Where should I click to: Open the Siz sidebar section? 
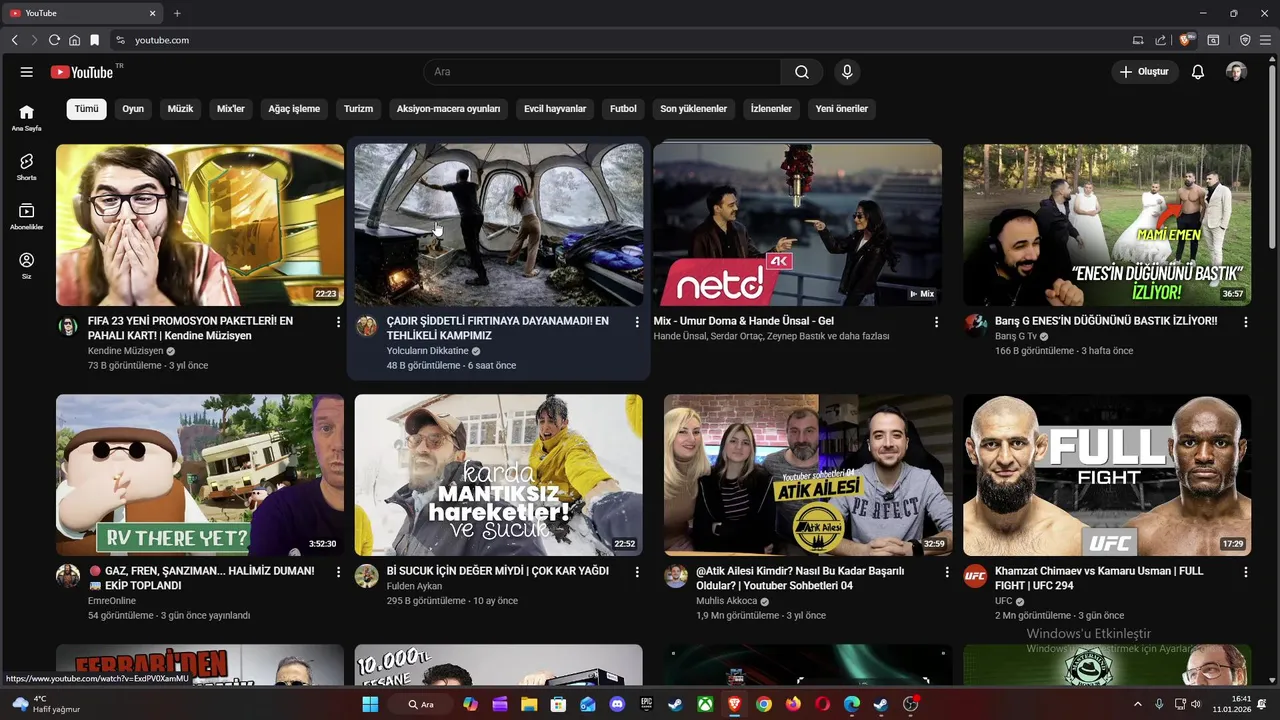coord(27,265)
